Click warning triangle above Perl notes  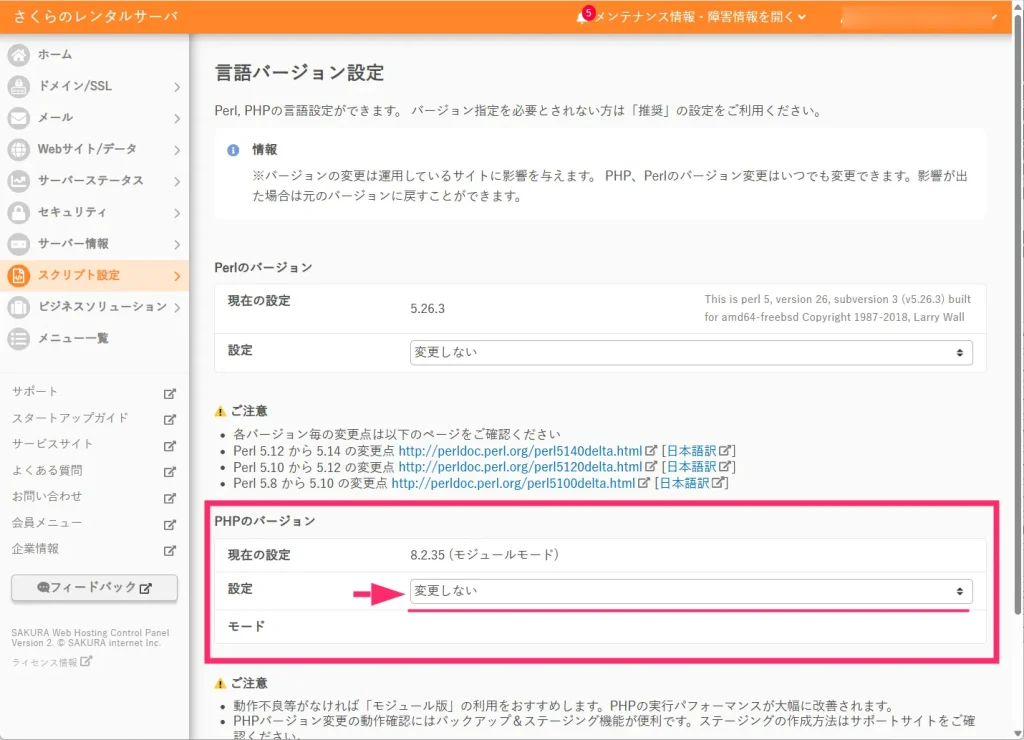tap(220, 411)
